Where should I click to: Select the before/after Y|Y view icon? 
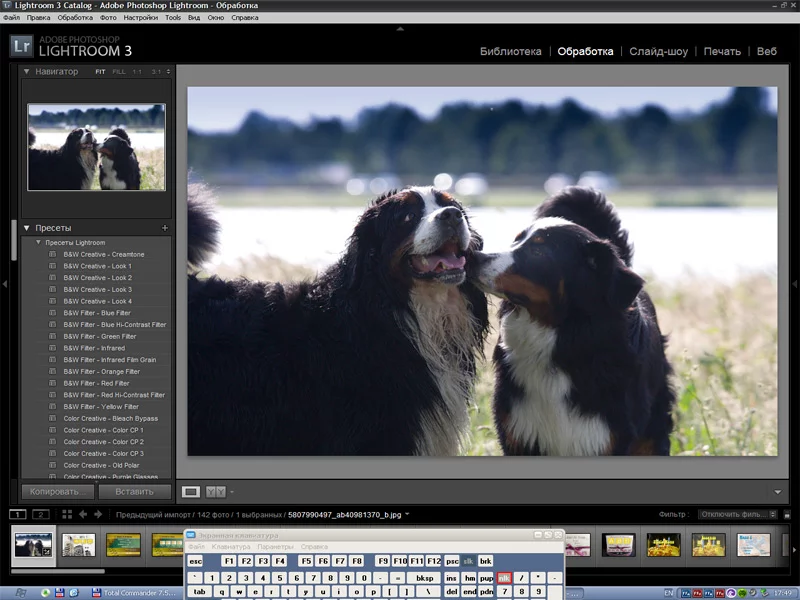[x=215, y=491]
